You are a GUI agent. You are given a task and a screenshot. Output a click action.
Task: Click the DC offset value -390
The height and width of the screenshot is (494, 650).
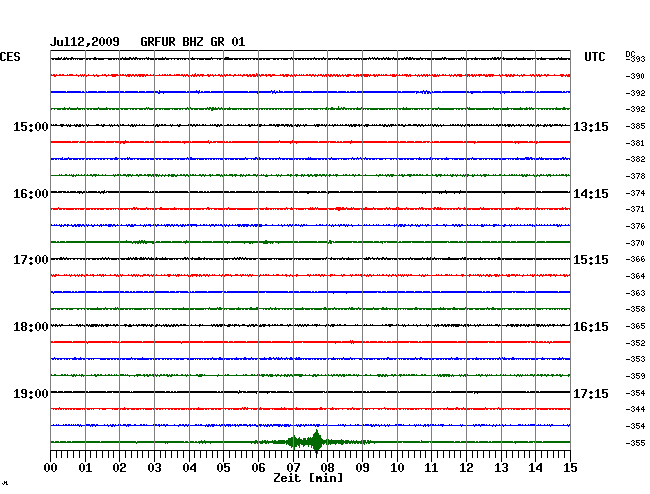[x=635, y=76]
